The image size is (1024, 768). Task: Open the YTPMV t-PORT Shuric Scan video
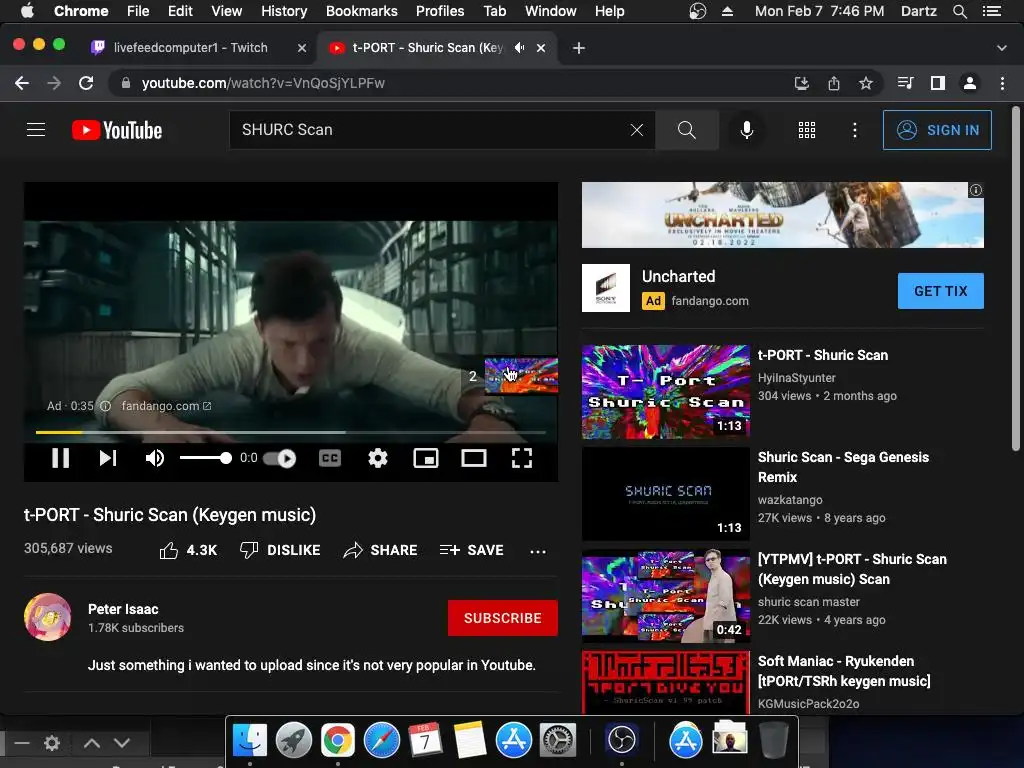[852, 569]
